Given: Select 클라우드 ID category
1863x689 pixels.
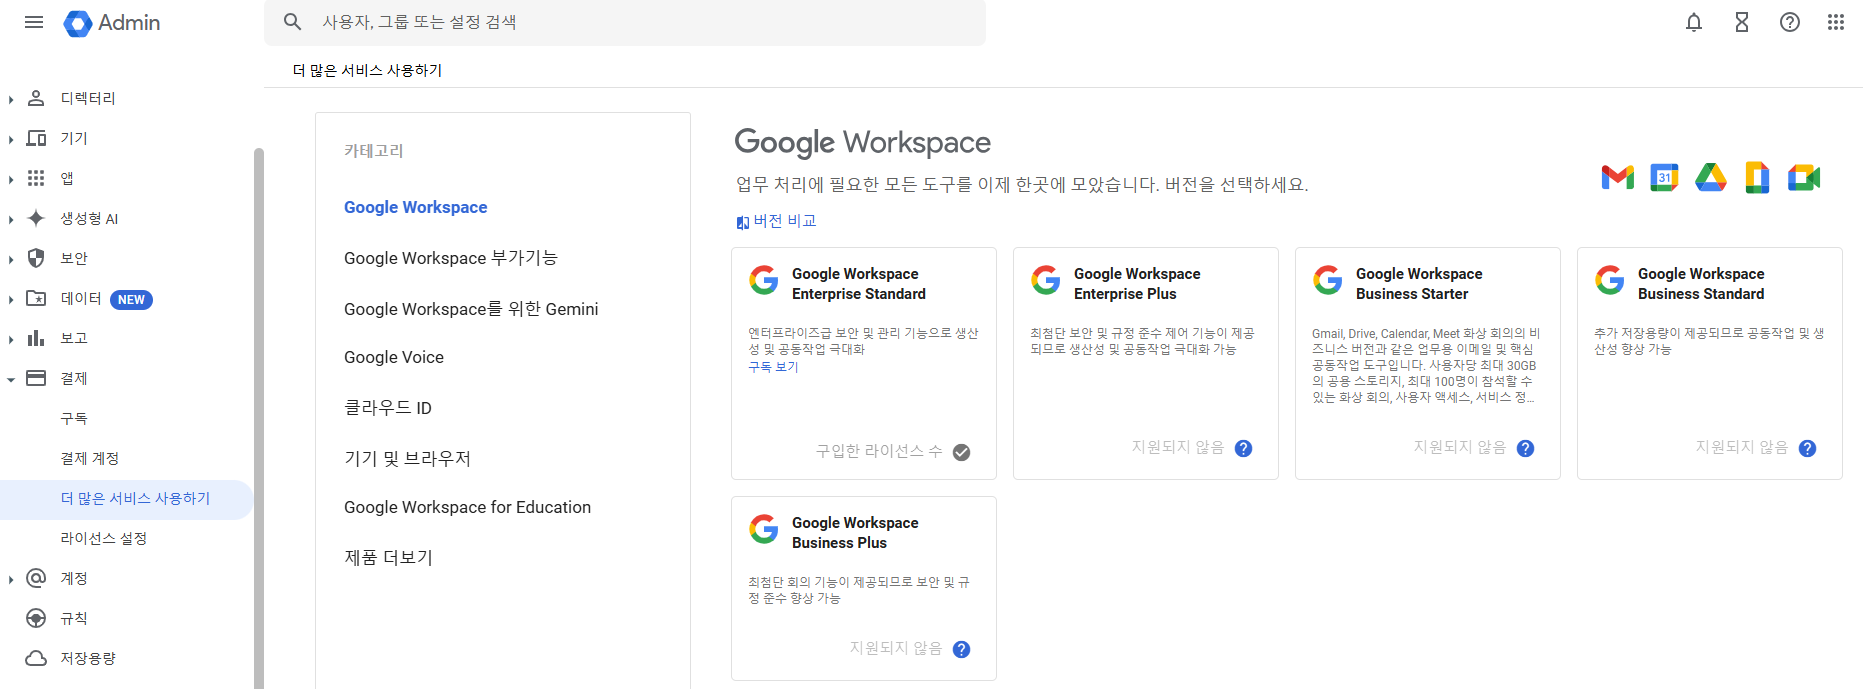Looking at the screenshot, I should click(388, 408).
